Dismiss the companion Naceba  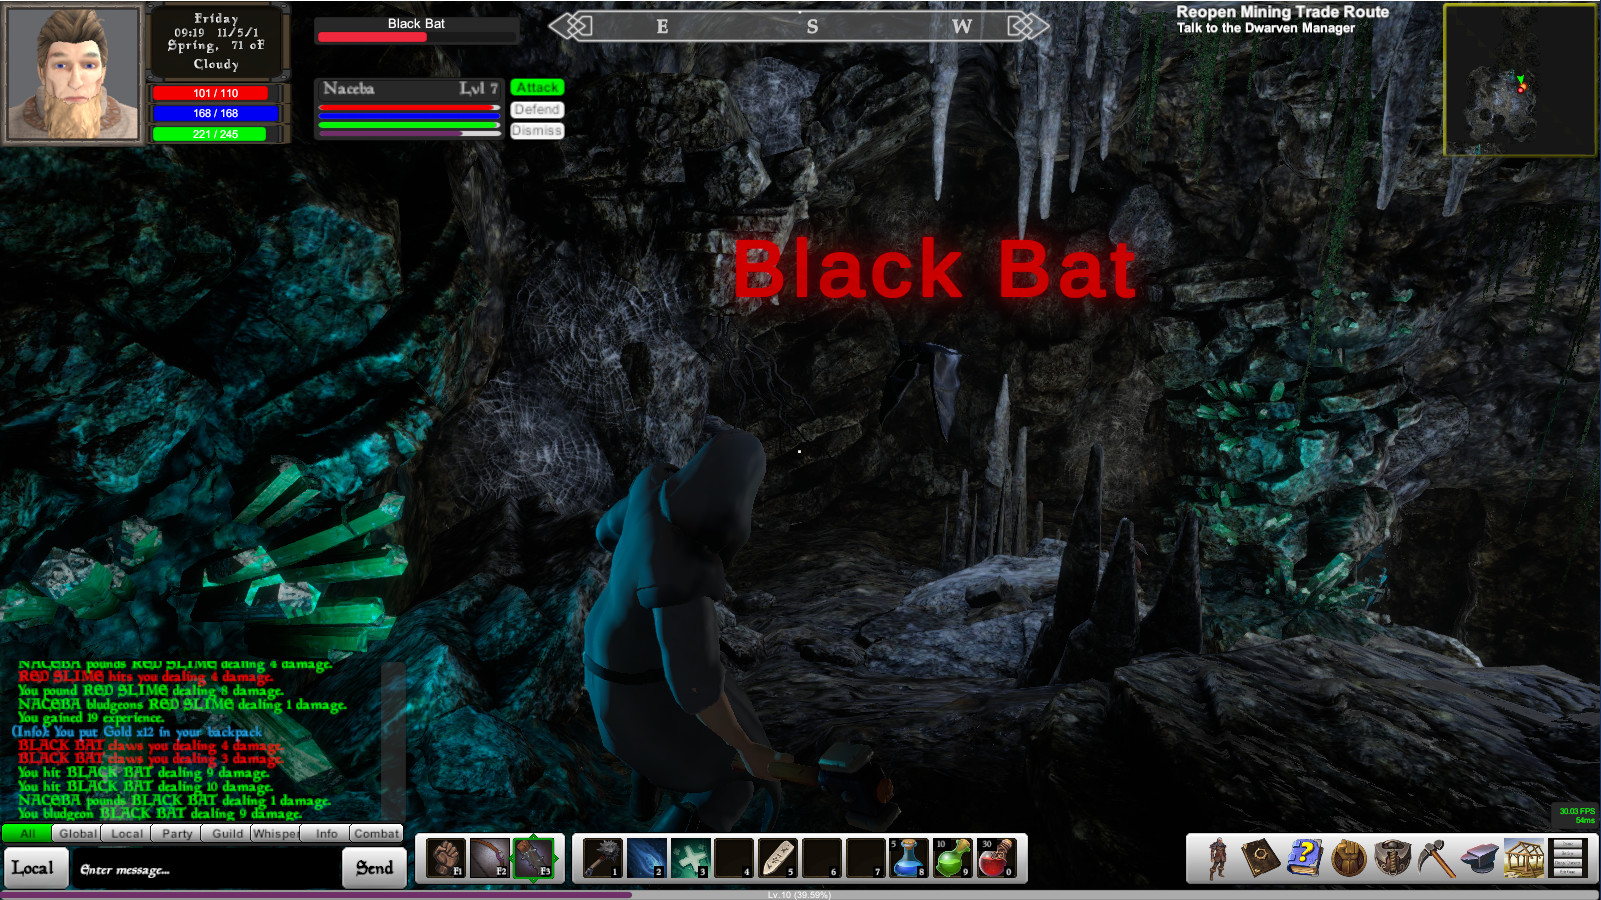pyautogui.click(x=537, y=131)
